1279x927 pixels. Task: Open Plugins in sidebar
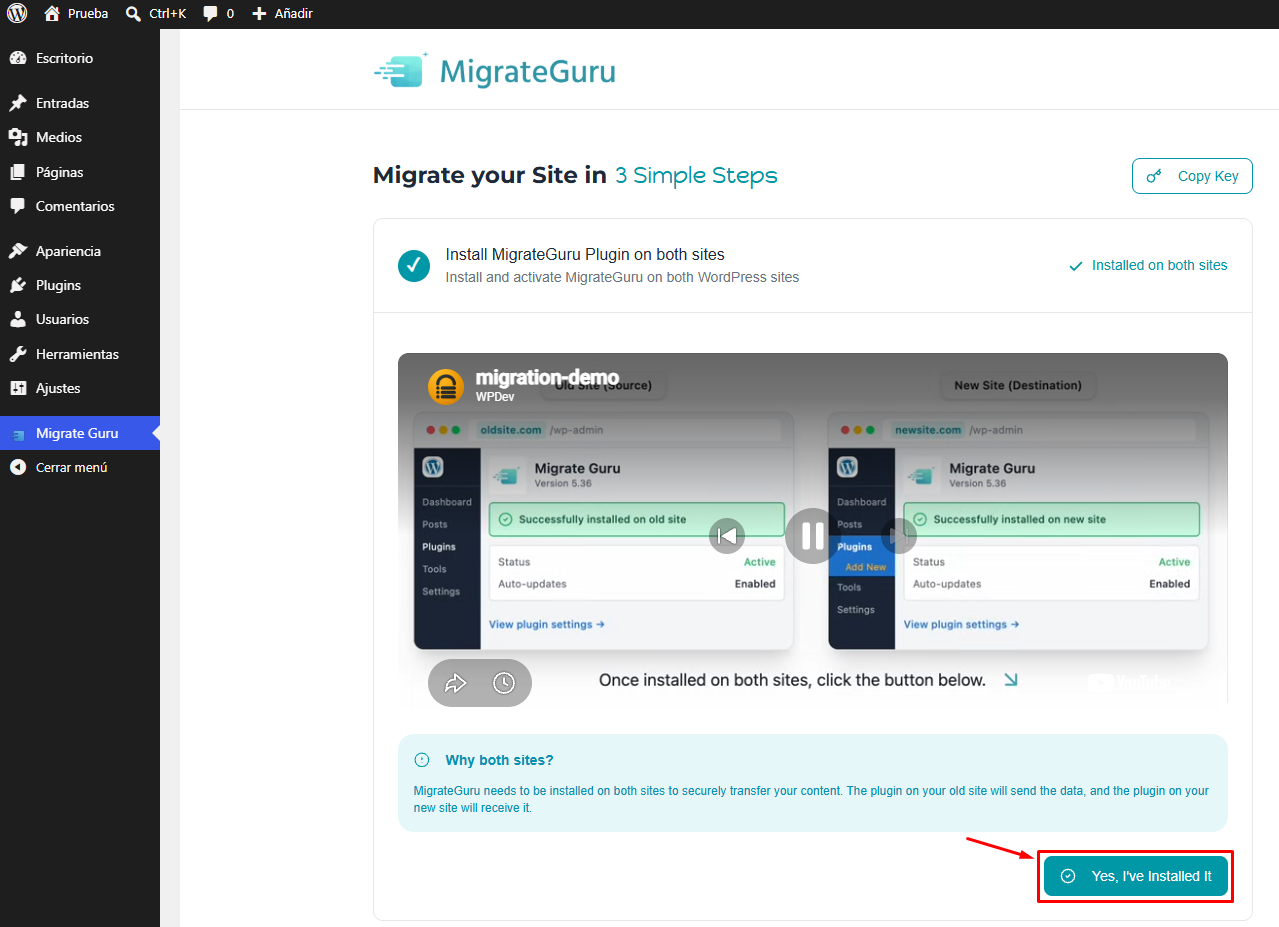point(80,285)
